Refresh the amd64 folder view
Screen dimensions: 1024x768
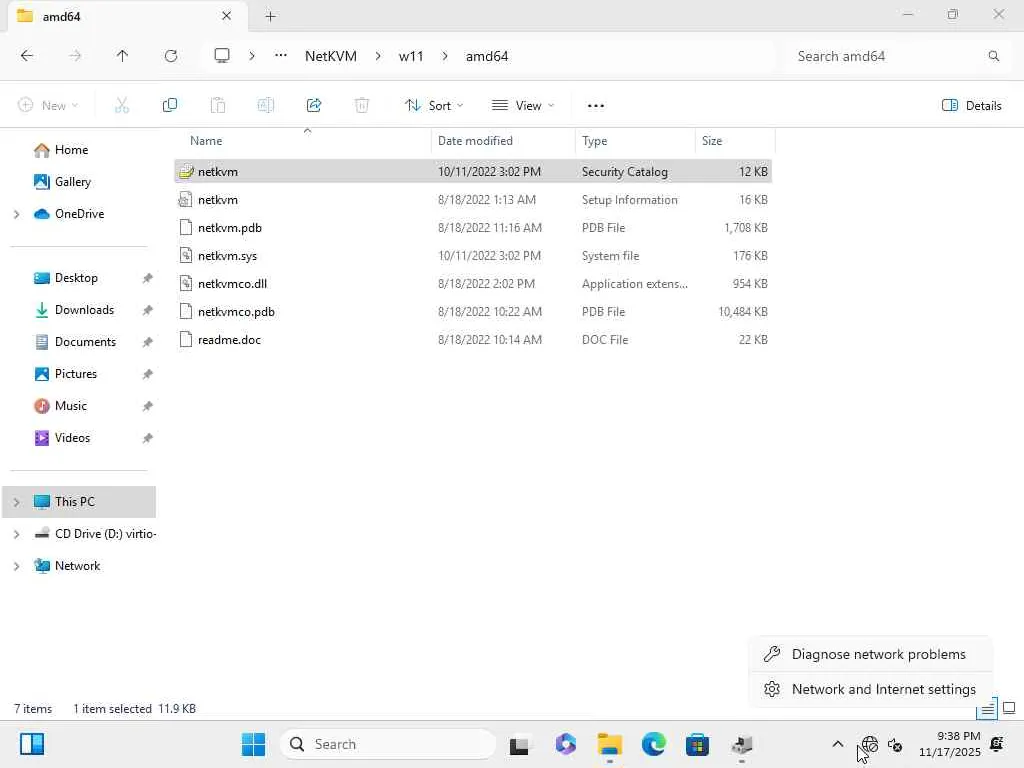(171, 56)
